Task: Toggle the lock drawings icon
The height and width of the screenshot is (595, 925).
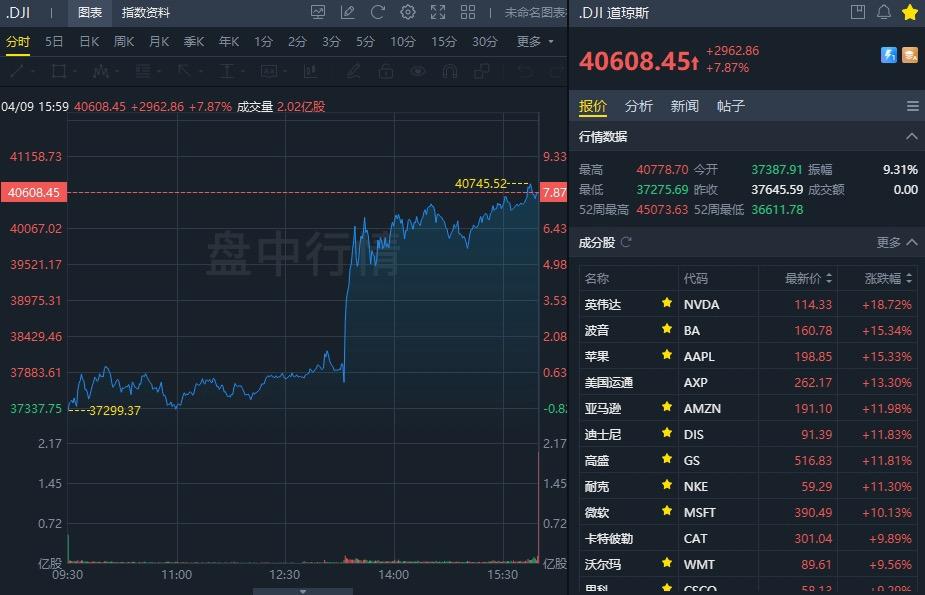Action: click(386, 71)
